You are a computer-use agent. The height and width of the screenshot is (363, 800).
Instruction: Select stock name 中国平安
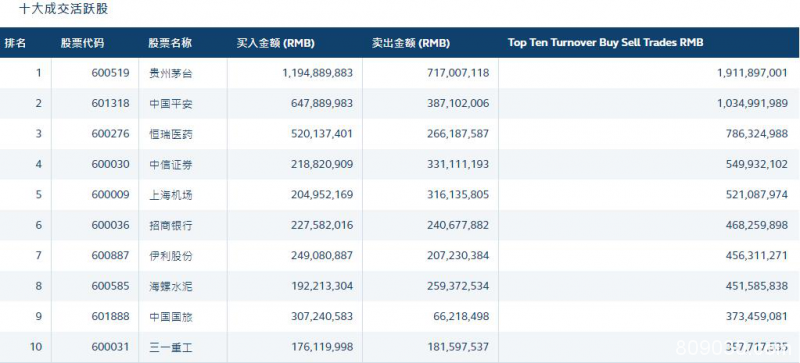(x=171, y=104)
